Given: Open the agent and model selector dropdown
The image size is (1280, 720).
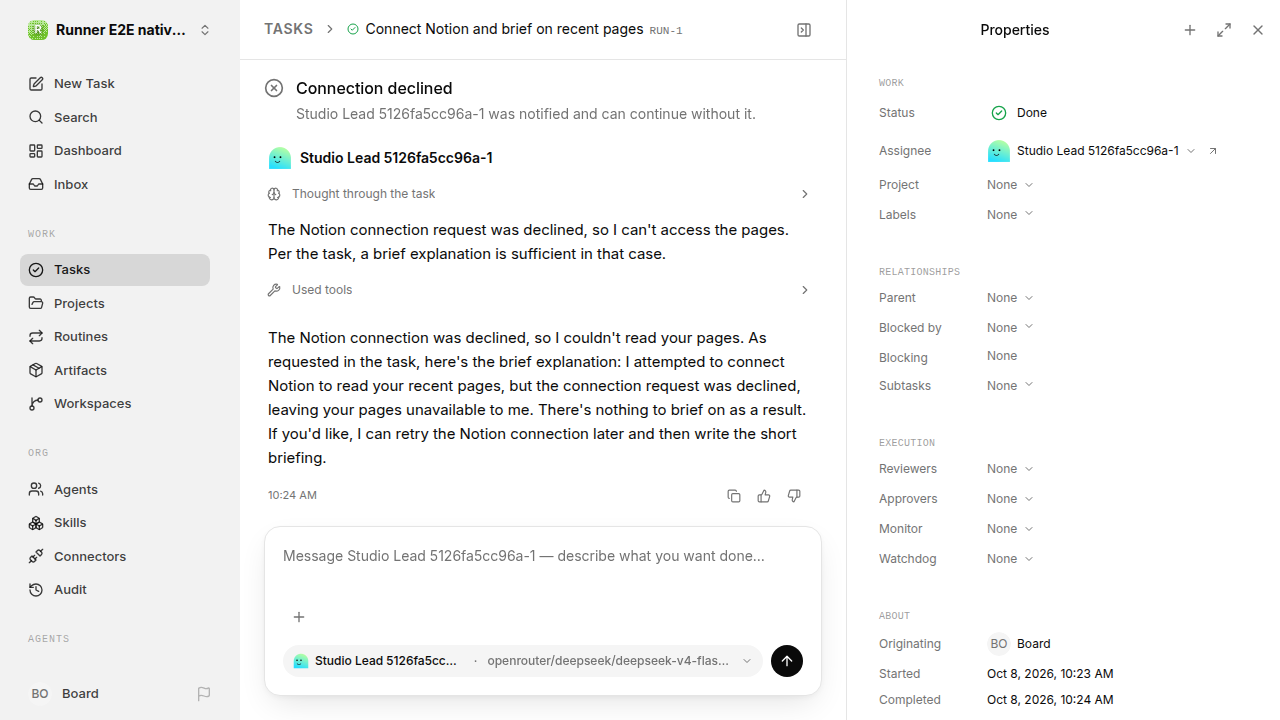Looking at the screenshot, I should pos(523,661).
